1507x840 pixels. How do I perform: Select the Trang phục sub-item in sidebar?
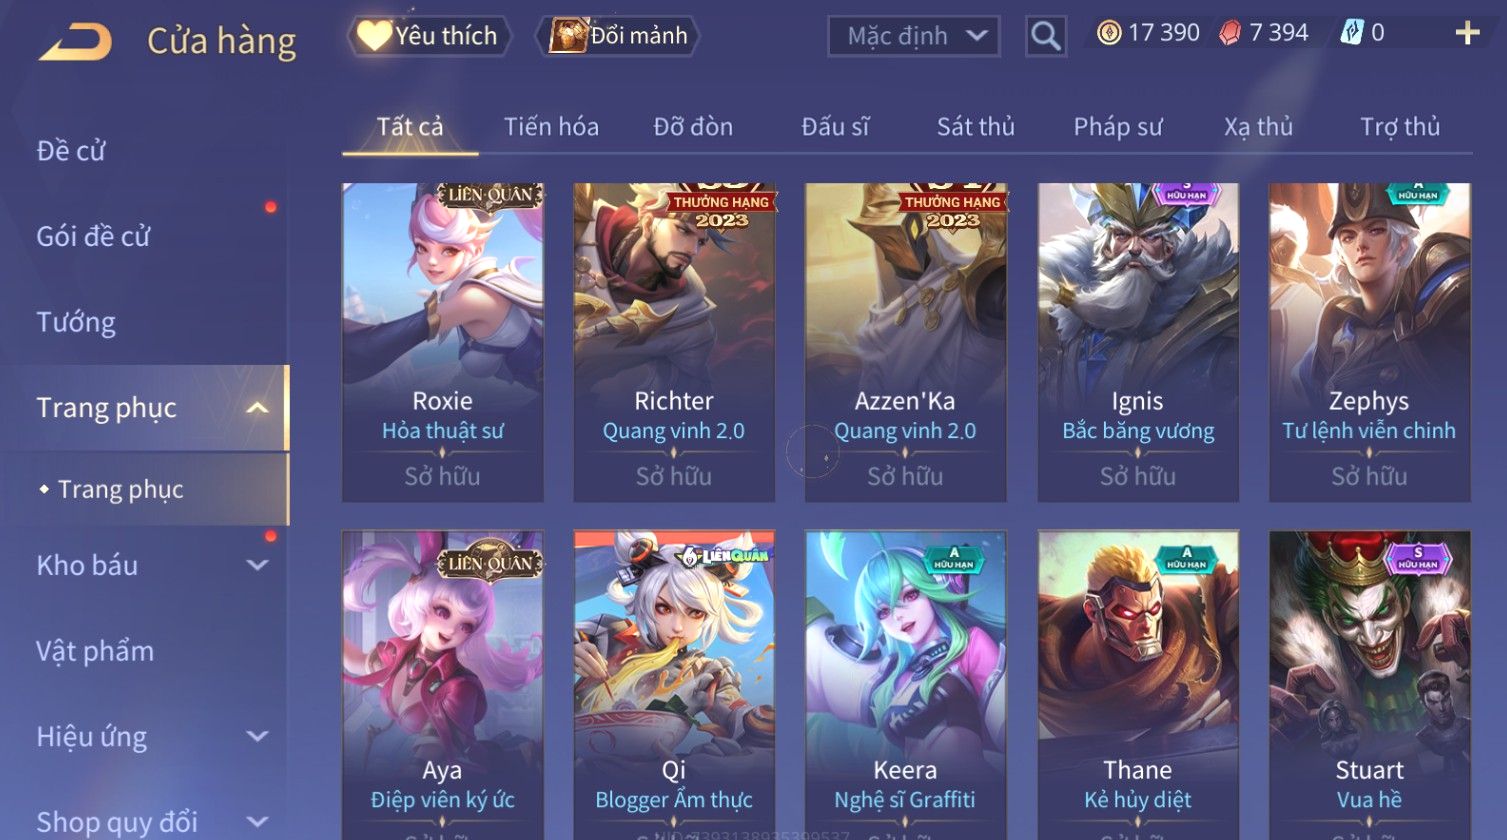pyautogui.click(x=120, y=489)
